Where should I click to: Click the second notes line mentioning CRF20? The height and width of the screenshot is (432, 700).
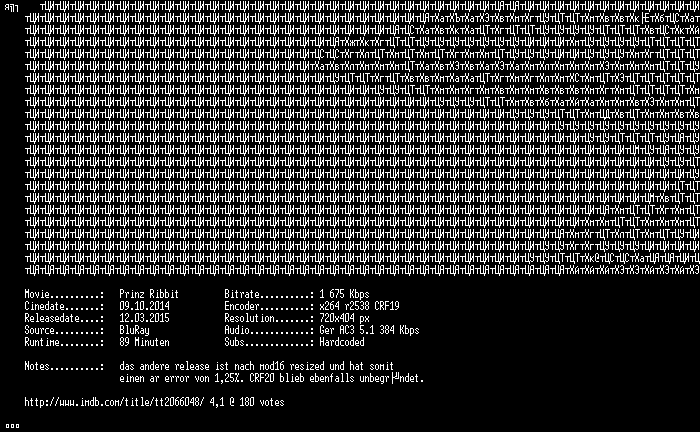point(271,378)
